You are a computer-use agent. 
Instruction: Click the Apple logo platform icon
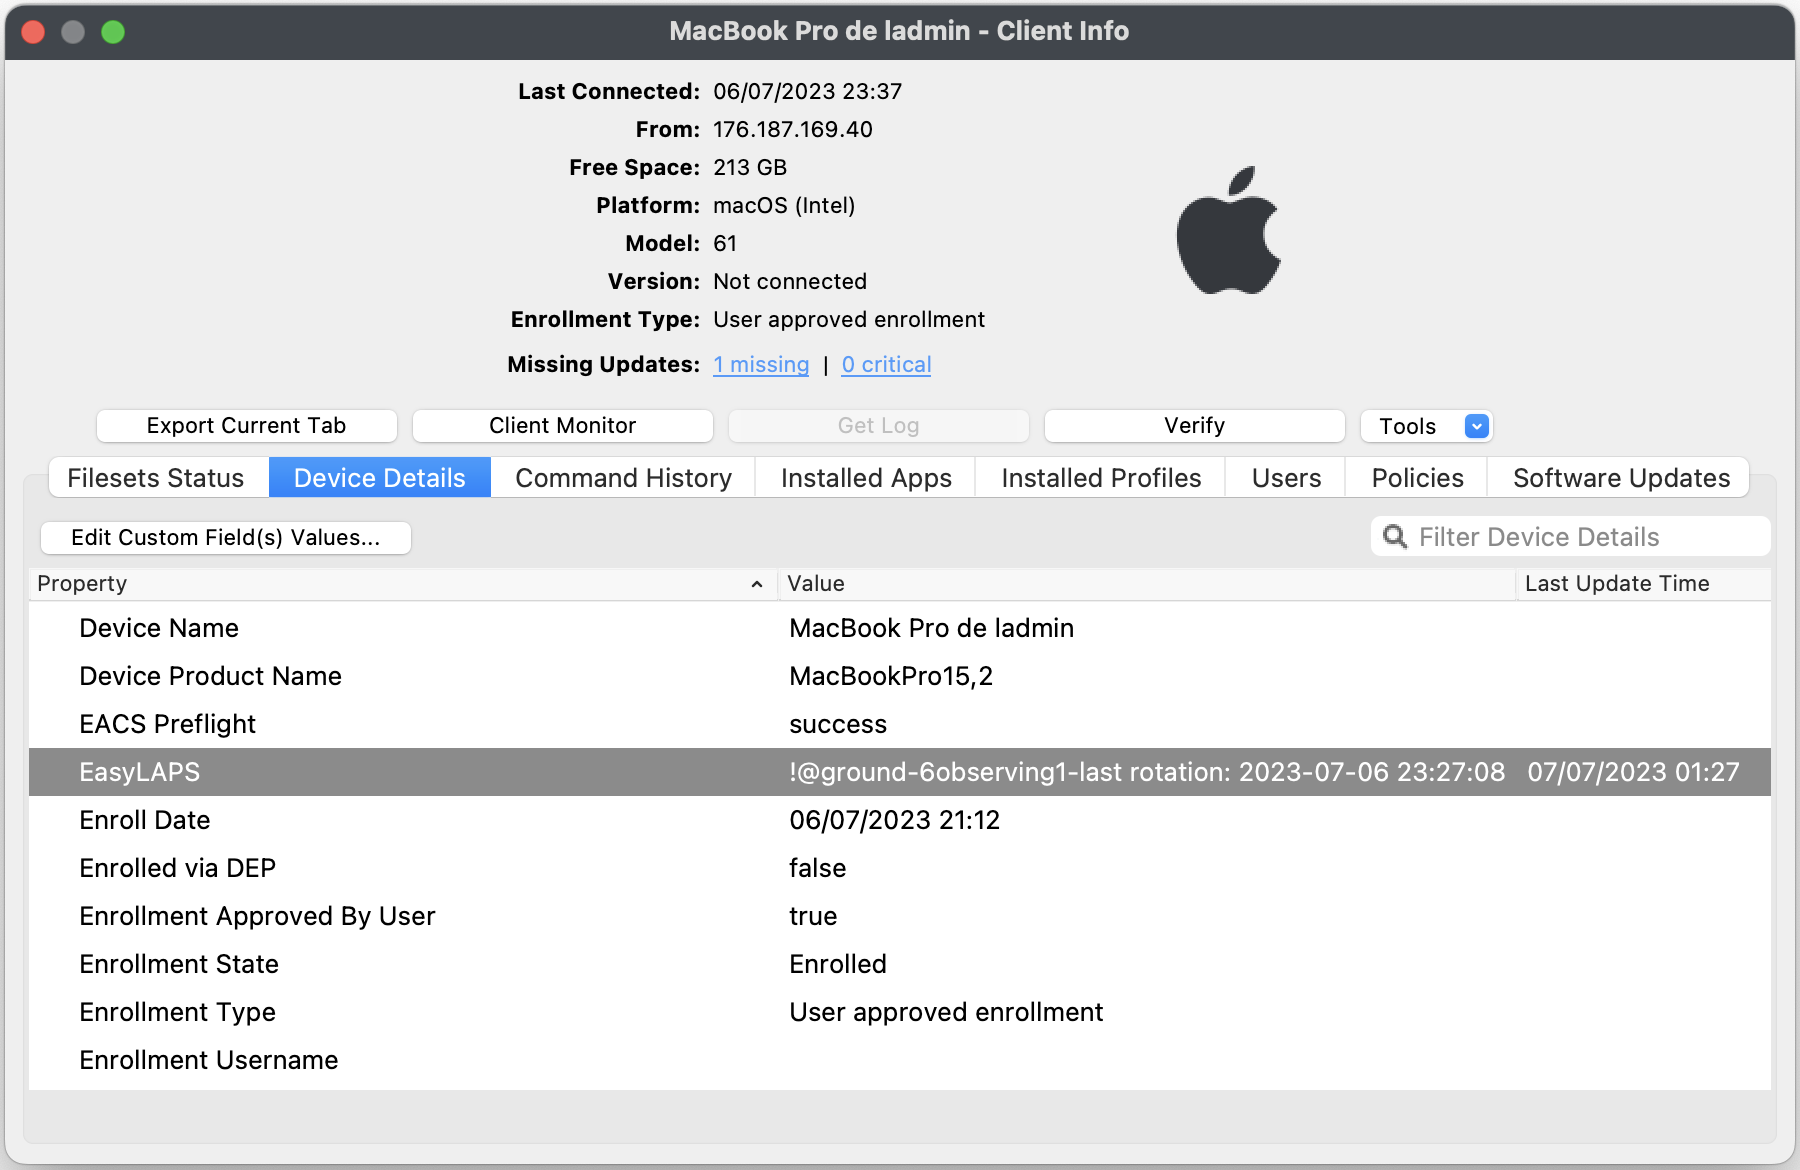(1228, 230)
